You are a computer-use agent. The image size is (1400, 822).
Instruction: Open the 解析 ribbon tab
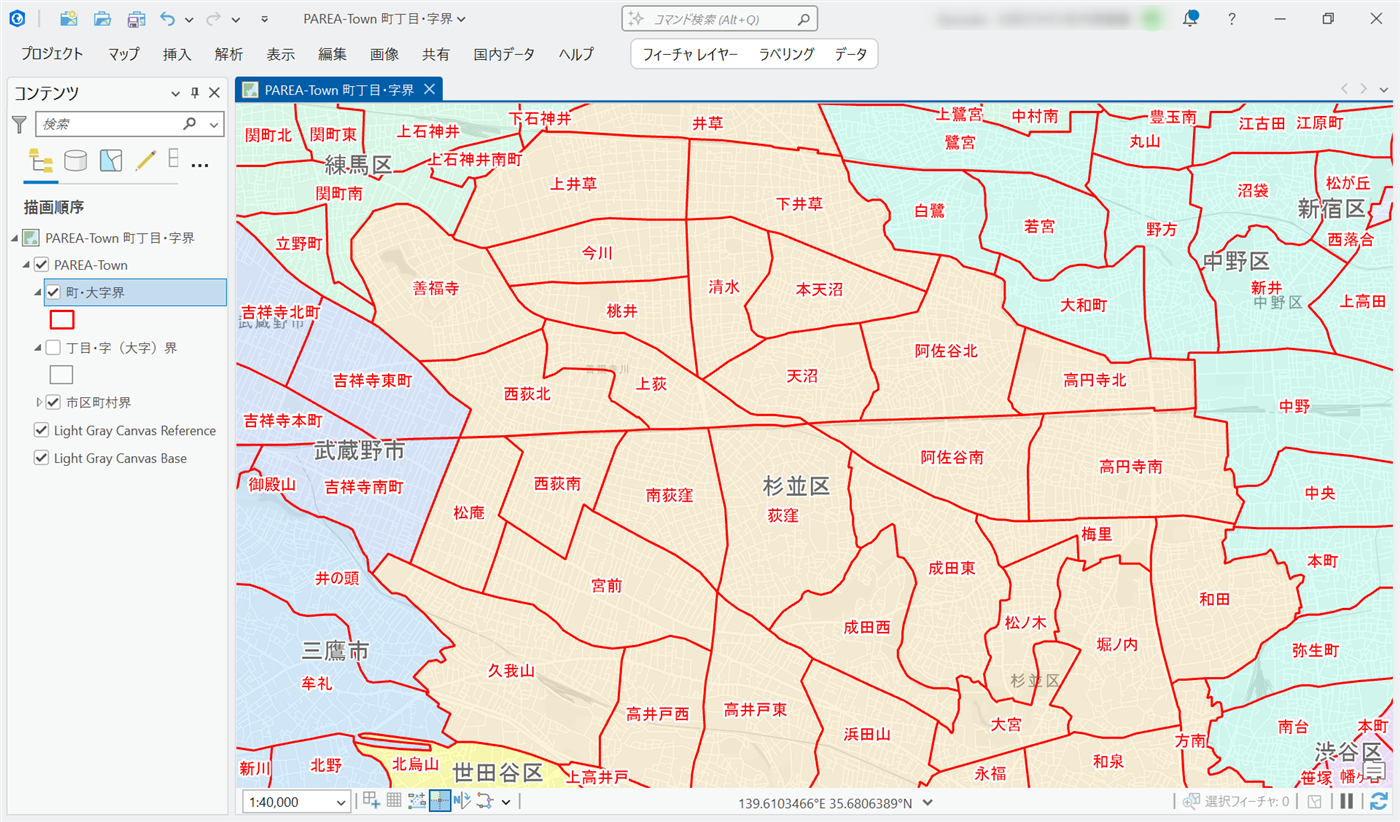pos(228,54)
